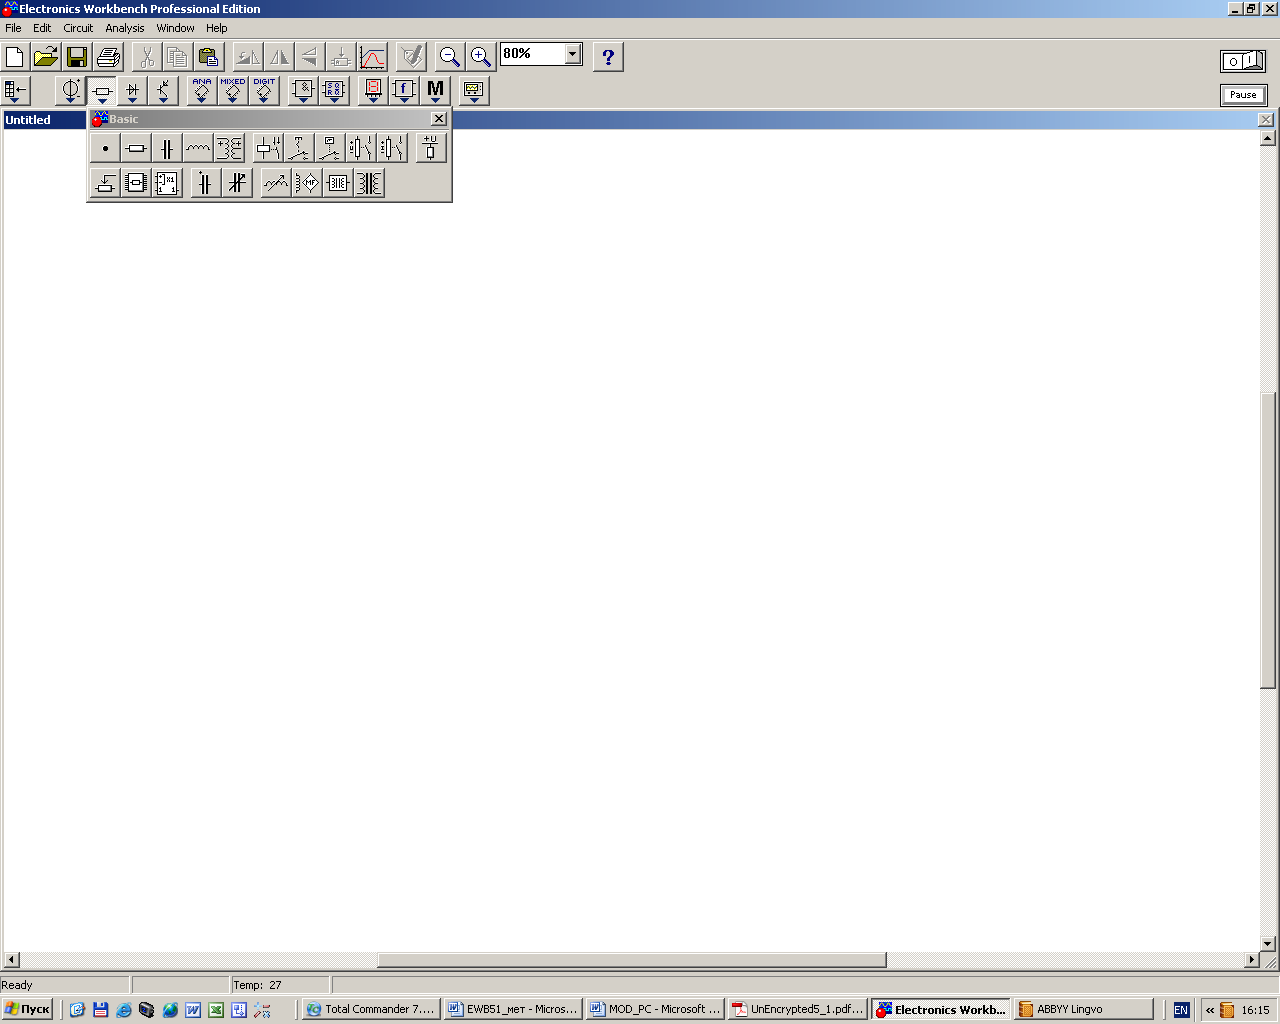Open the Favorites parts bin
Screen dimensions: 1280x1024
[x=16, y=91]
